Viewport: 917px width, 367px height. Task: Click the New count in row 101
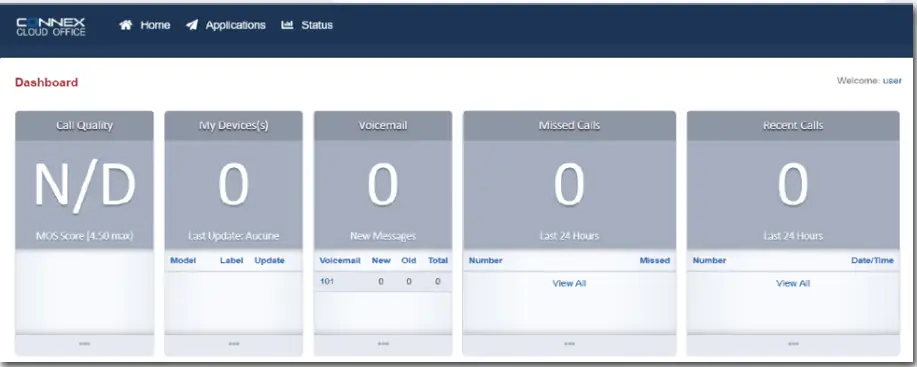[381, 282]
